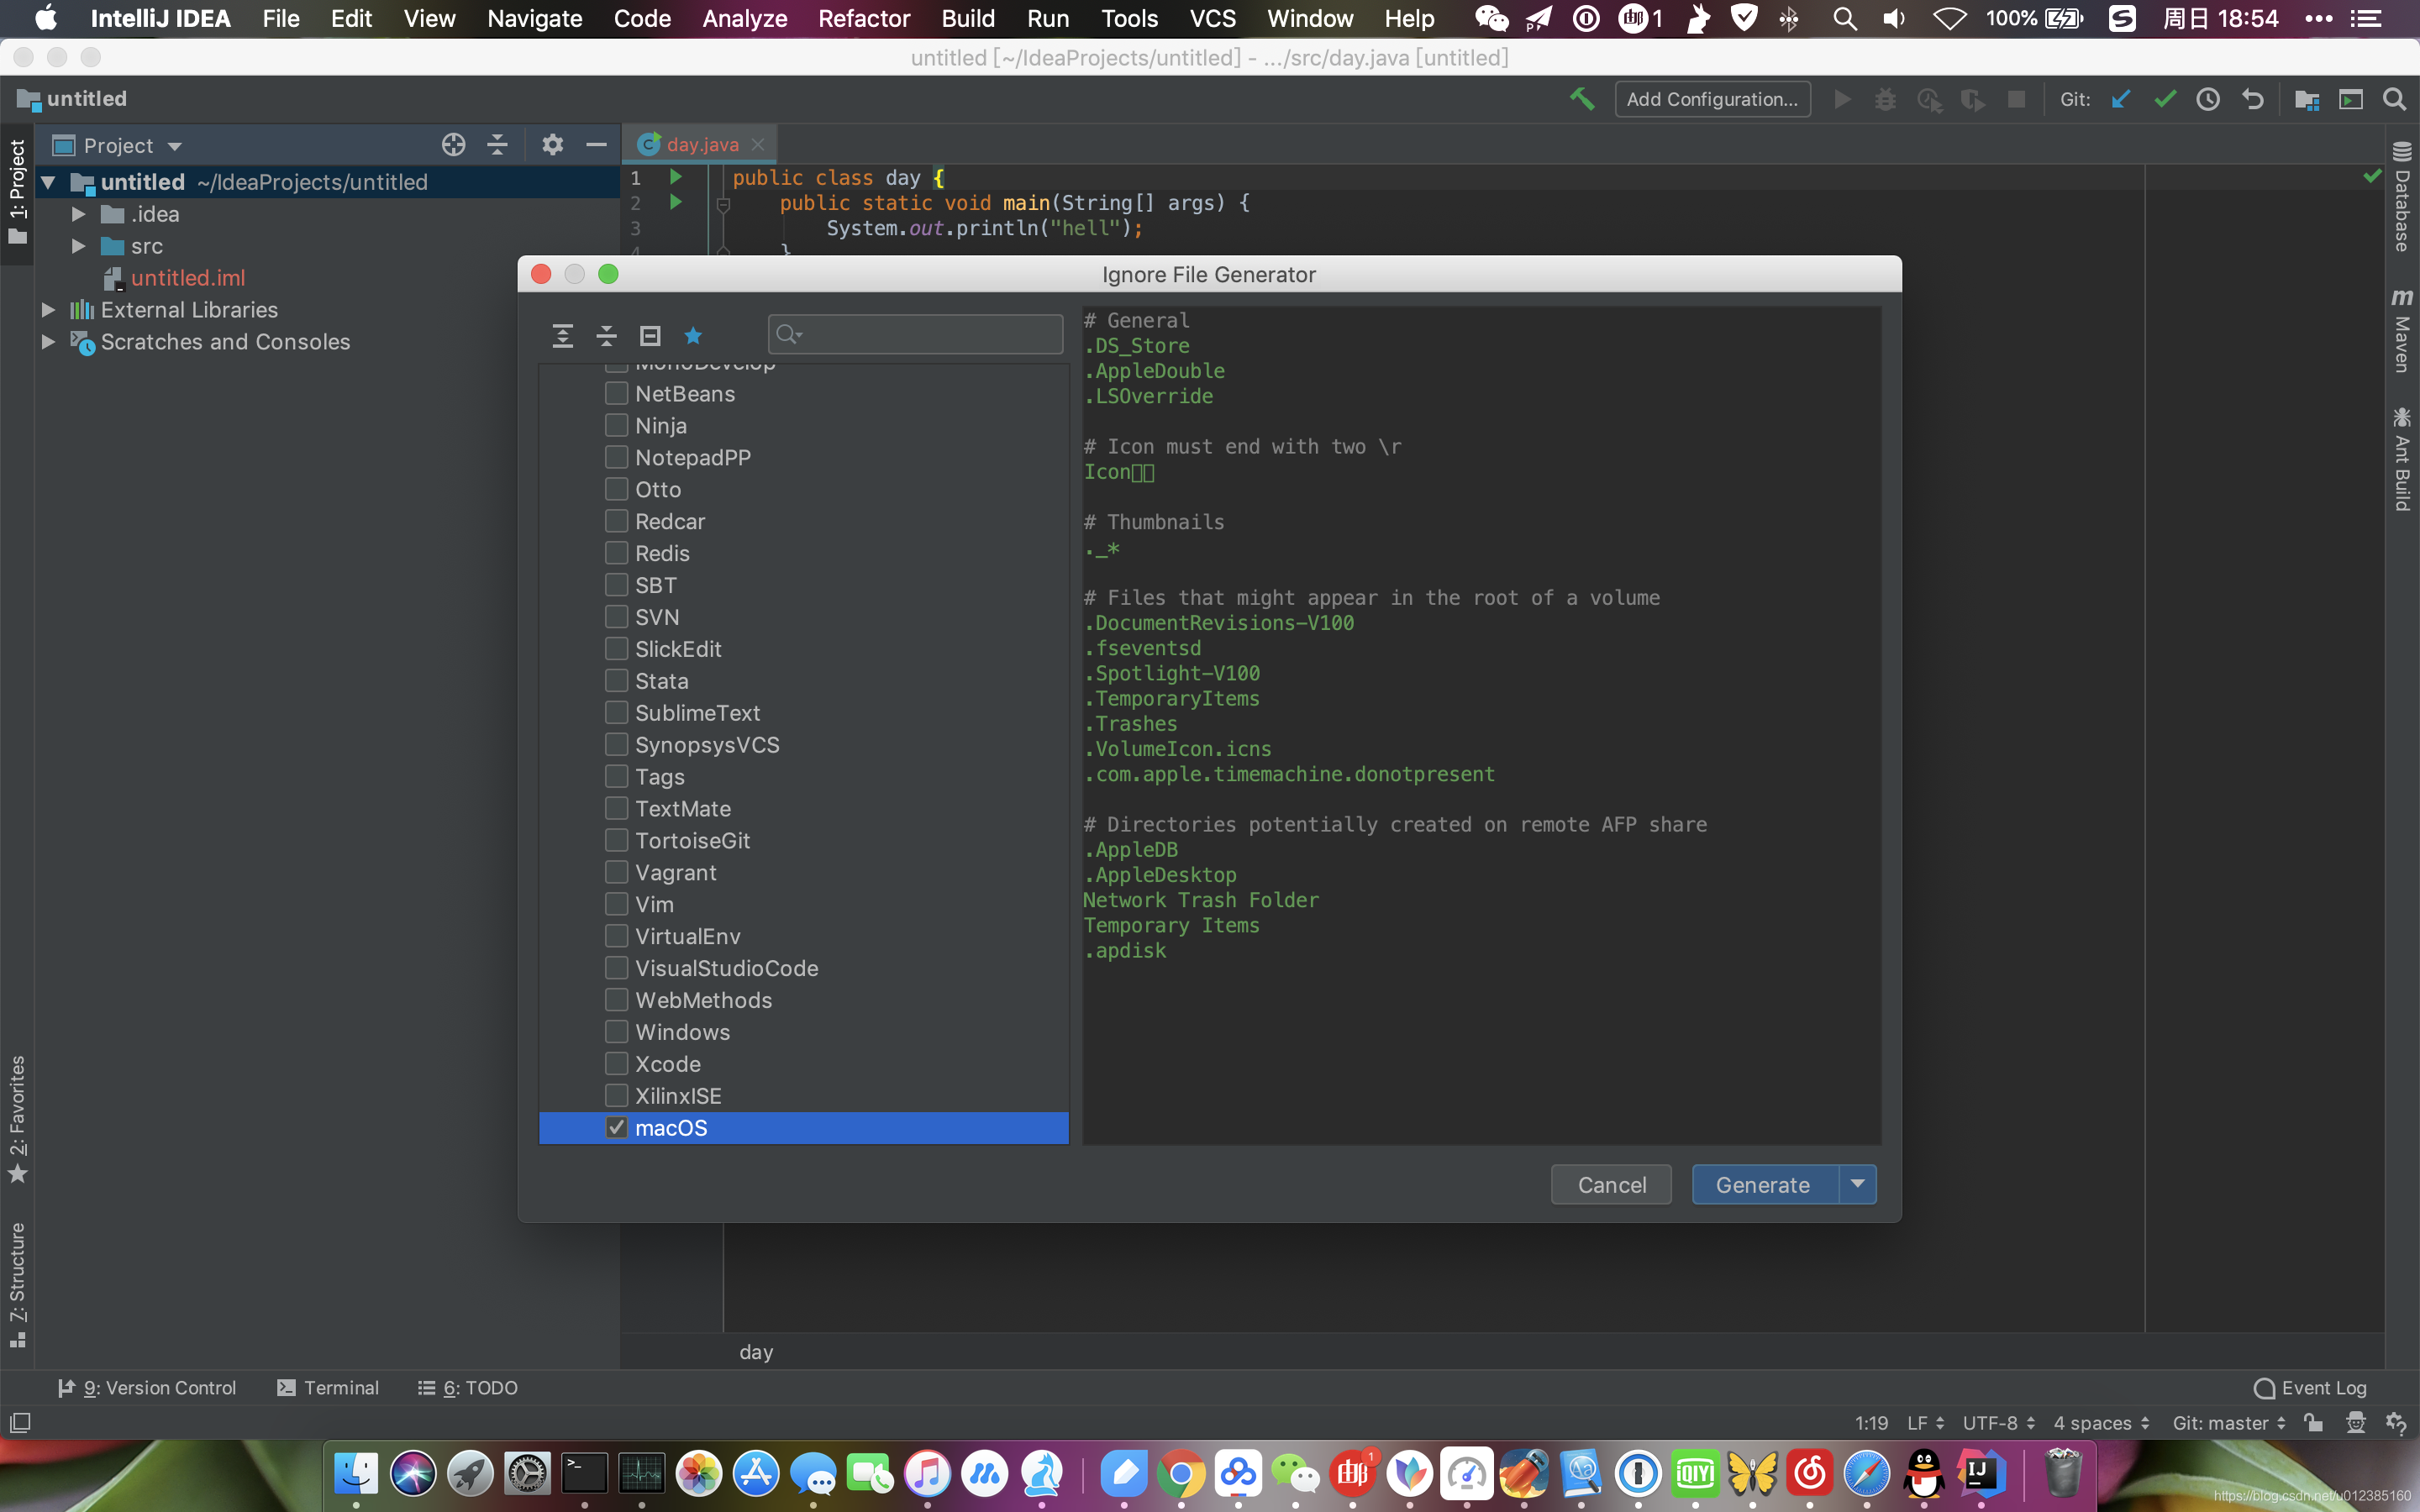Switch to the day.java editor tab

[702, 144]
